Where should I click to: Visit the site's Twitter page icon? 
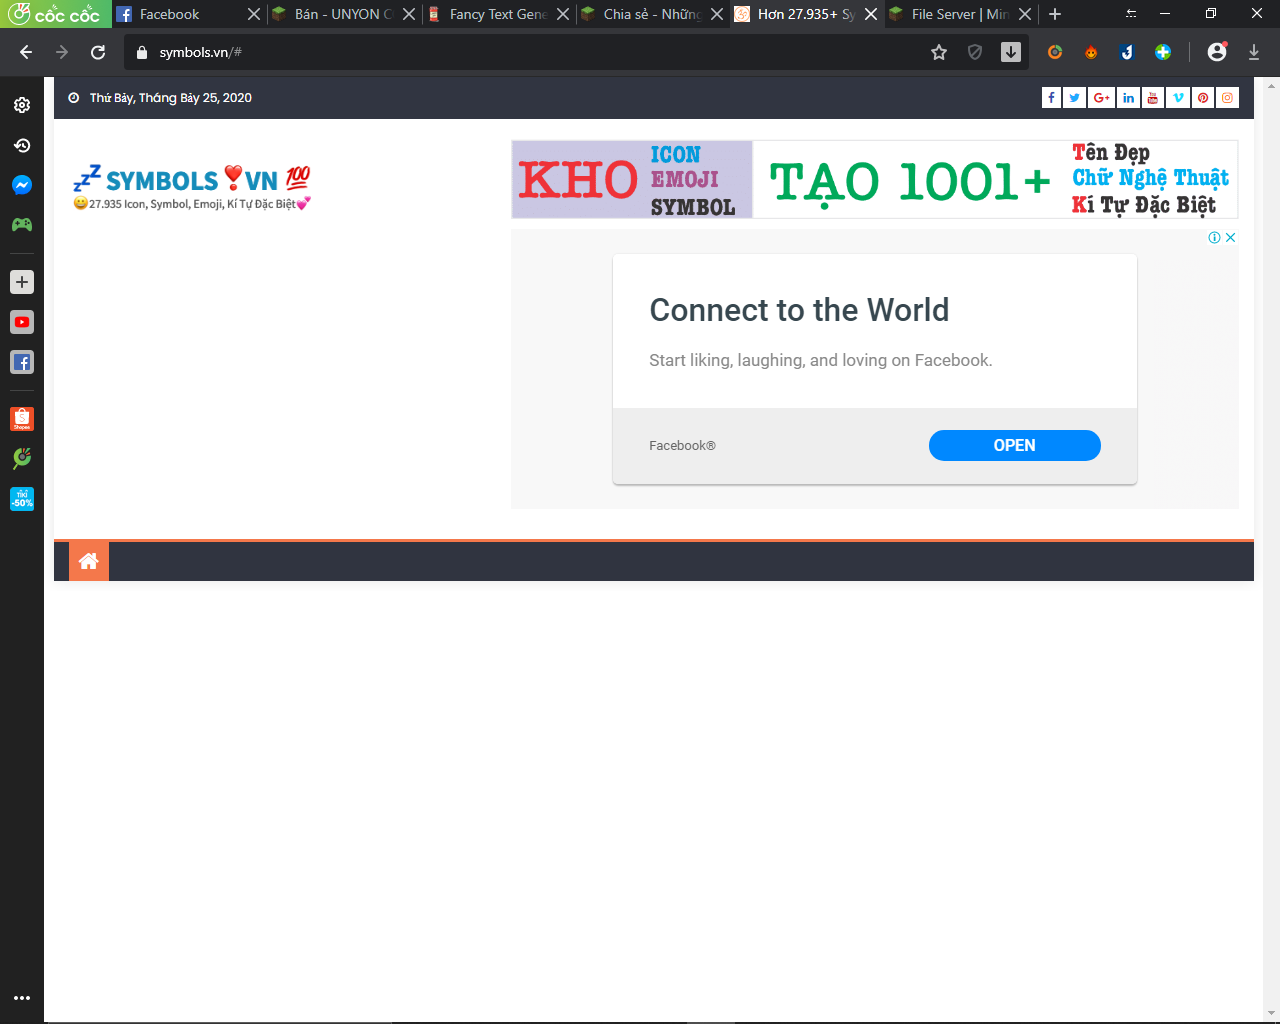coord(1075,97)
